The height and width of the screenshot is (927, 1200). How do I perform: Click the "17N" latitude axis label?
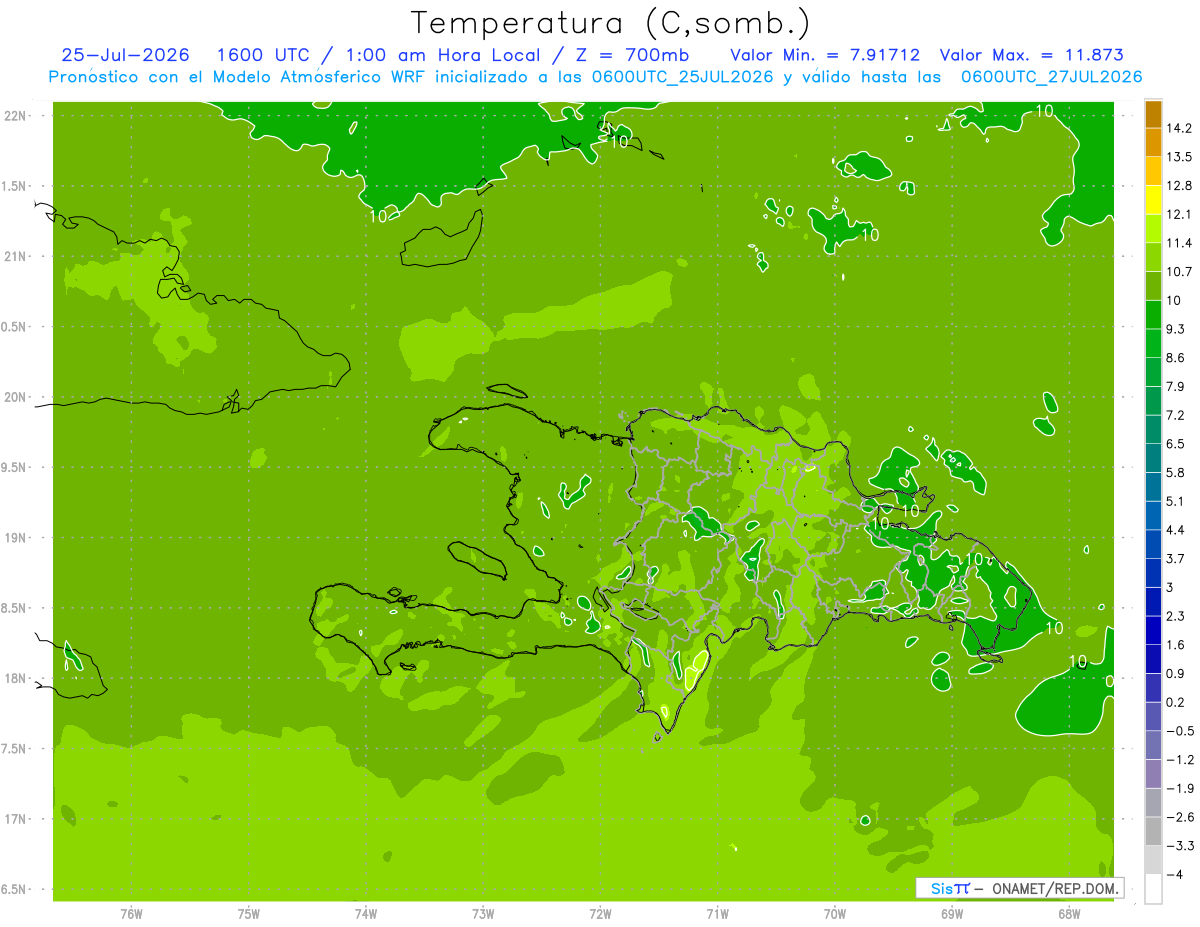[x=16, y=819]
